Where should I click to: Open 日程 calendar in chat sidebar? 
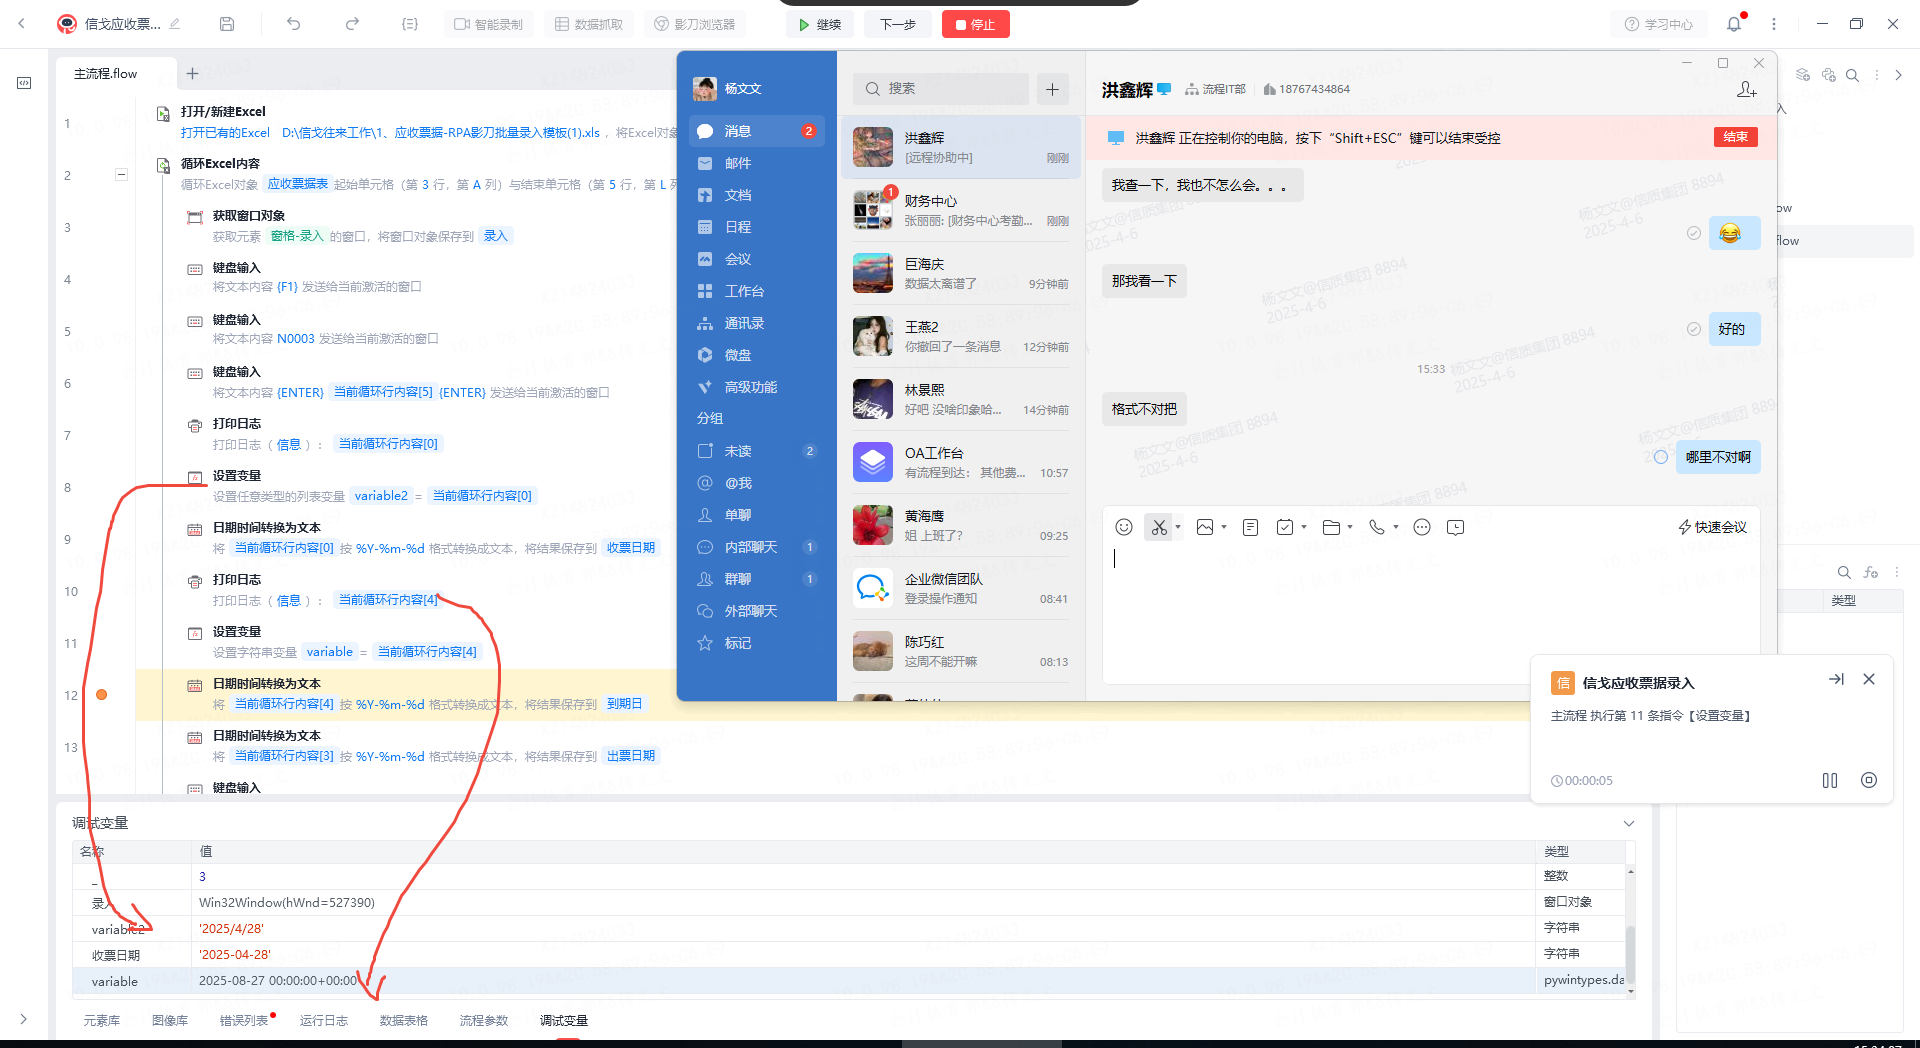[757, 227]
